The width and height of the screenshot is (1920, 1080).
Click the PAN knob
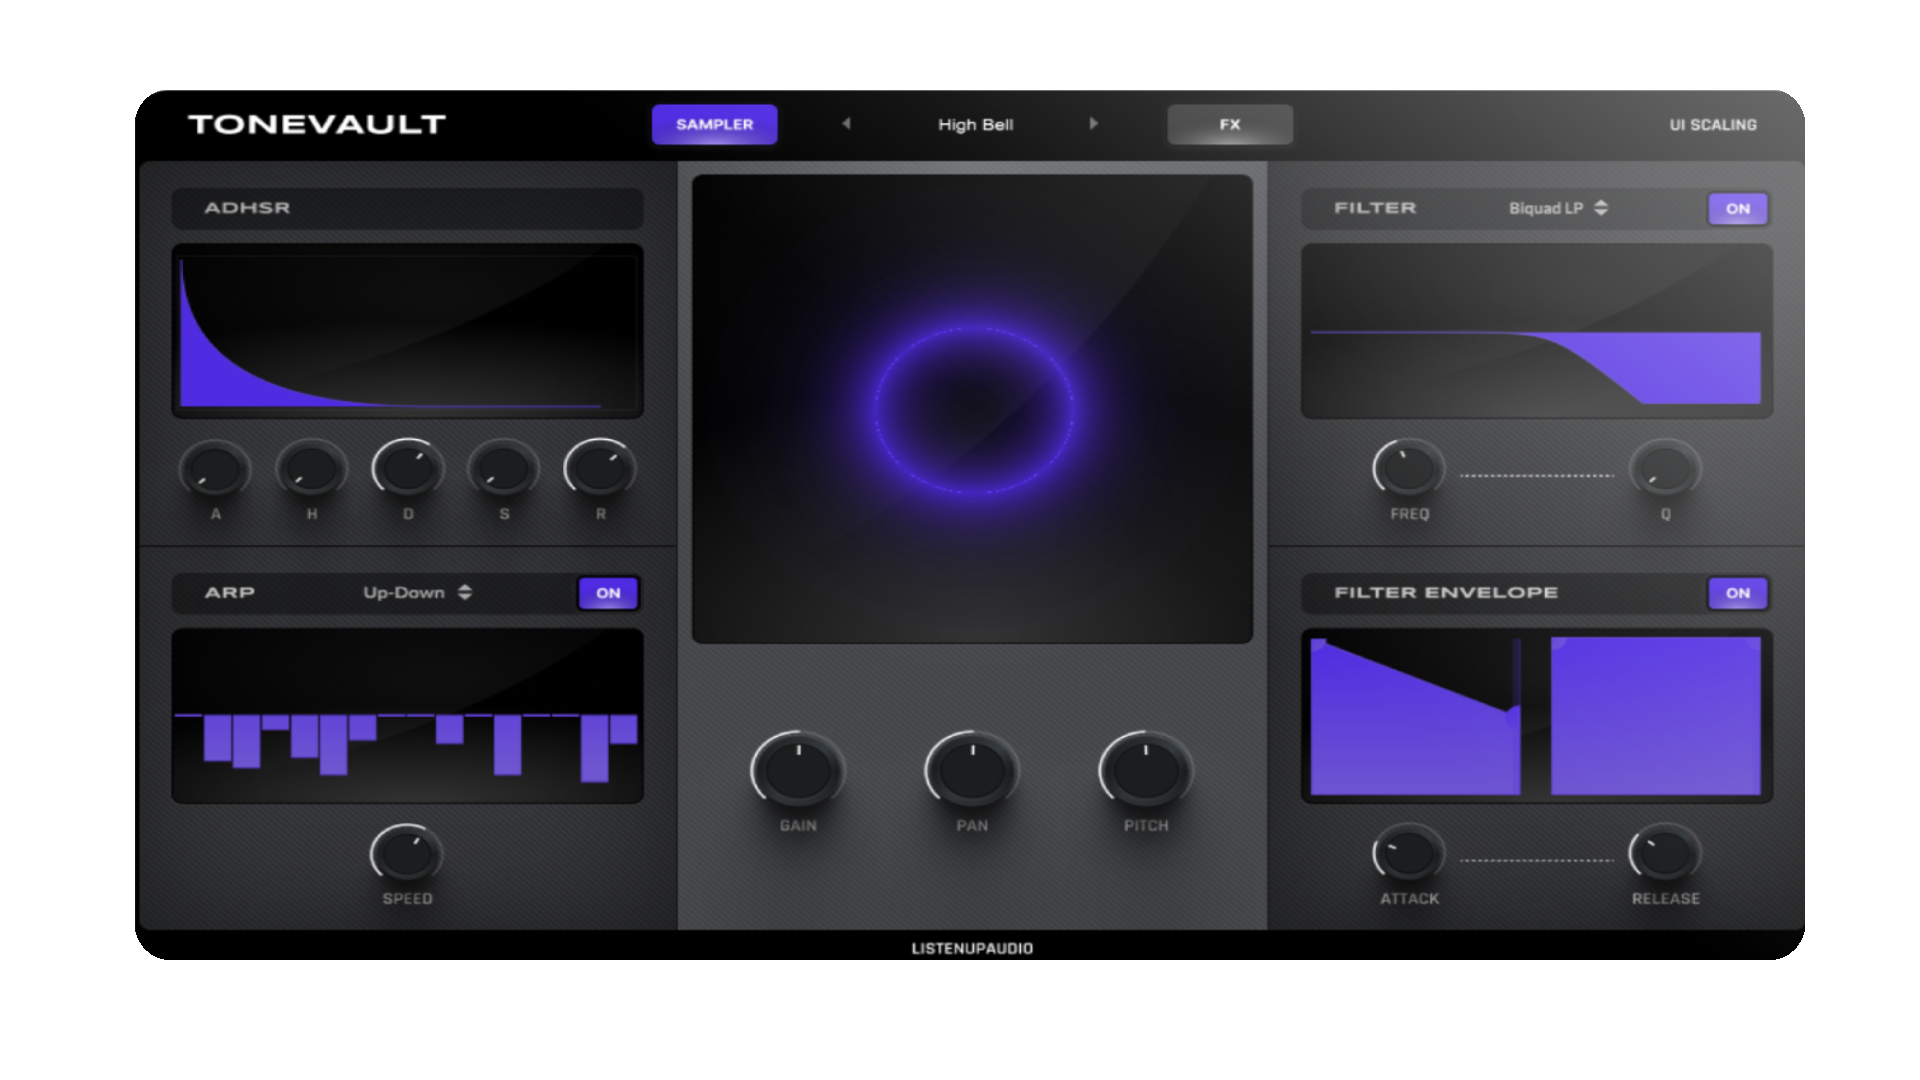point(971,771)
